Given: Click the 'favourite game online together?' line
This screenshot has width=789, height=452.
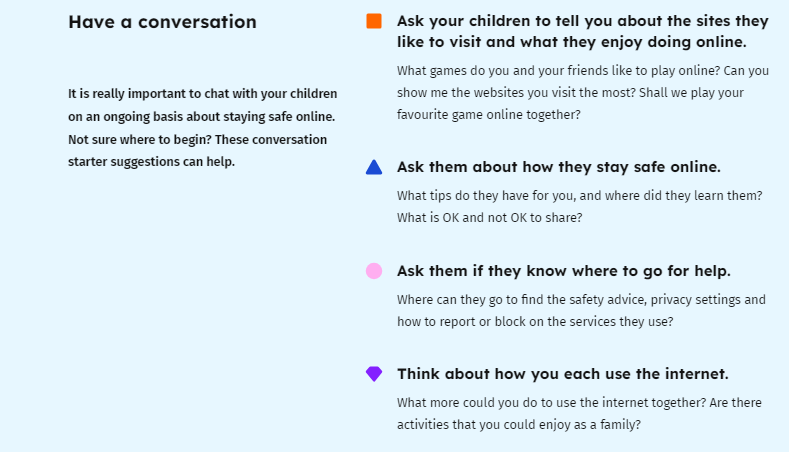Looking at the screenshot, I should coord(489,115).
